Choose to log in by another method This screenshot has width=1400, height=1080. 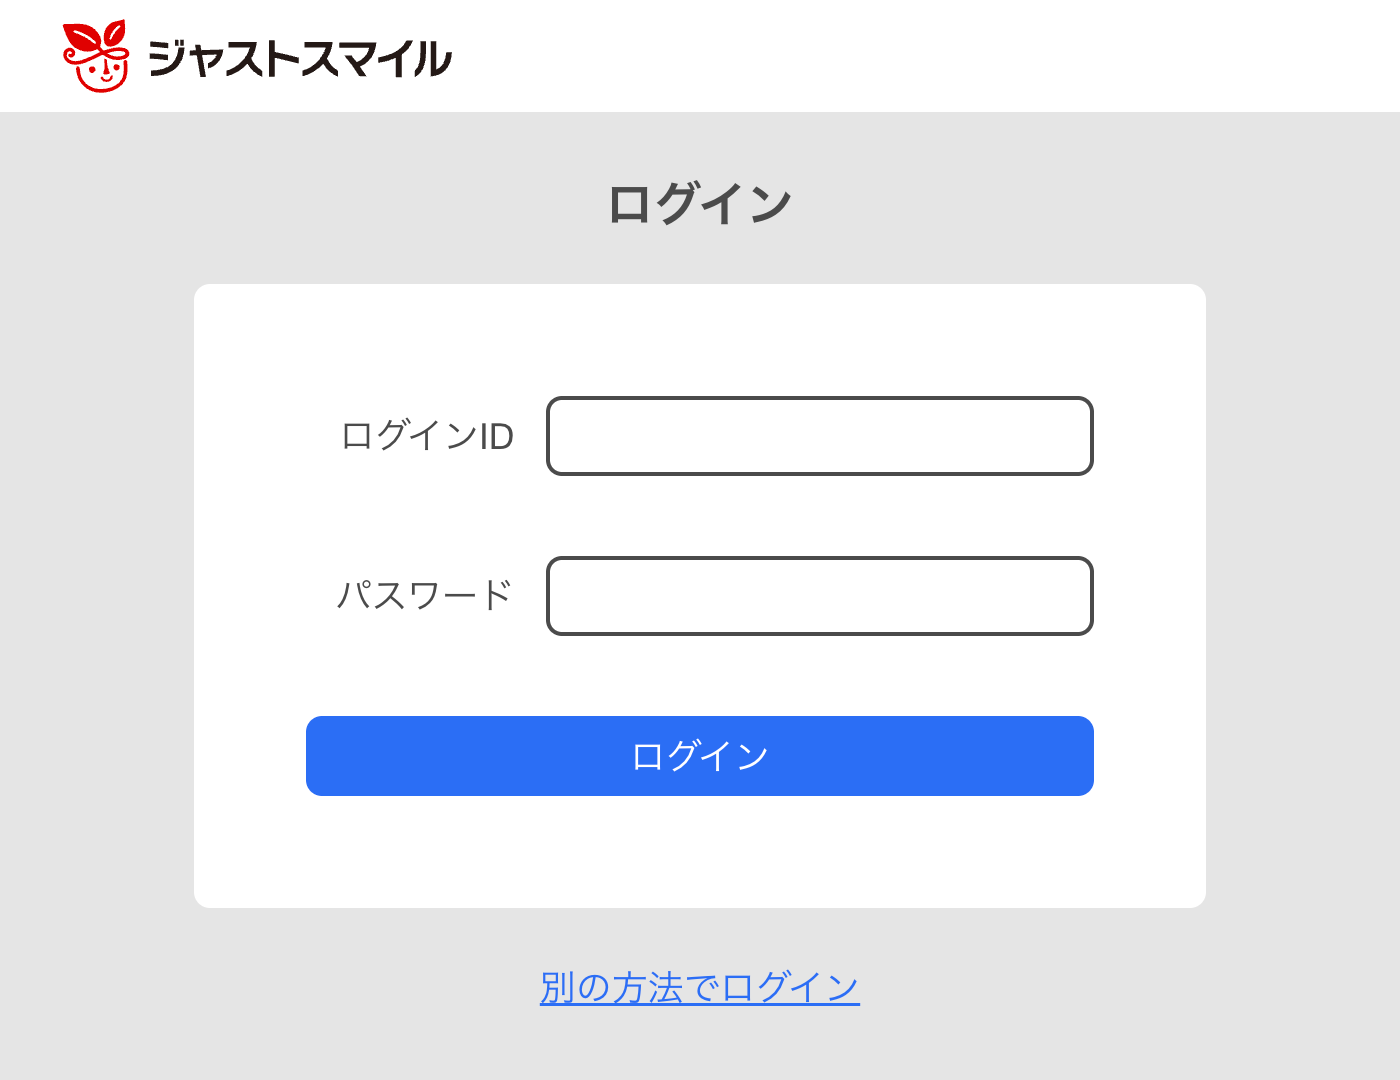[699, 988]
